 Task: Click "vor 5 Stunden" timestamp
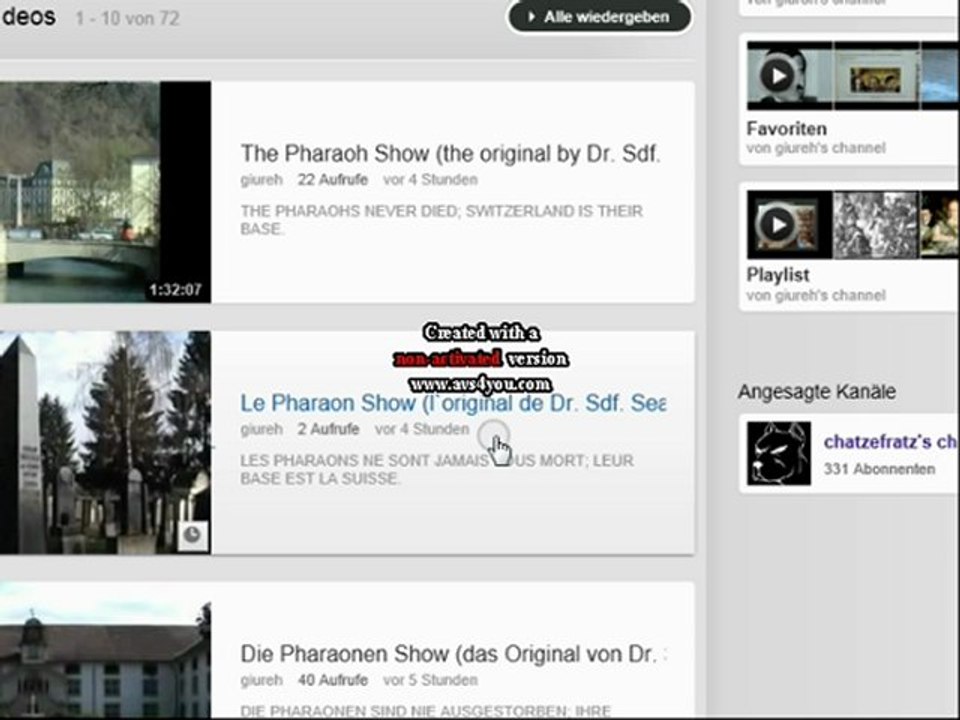[x=430, y=680]
